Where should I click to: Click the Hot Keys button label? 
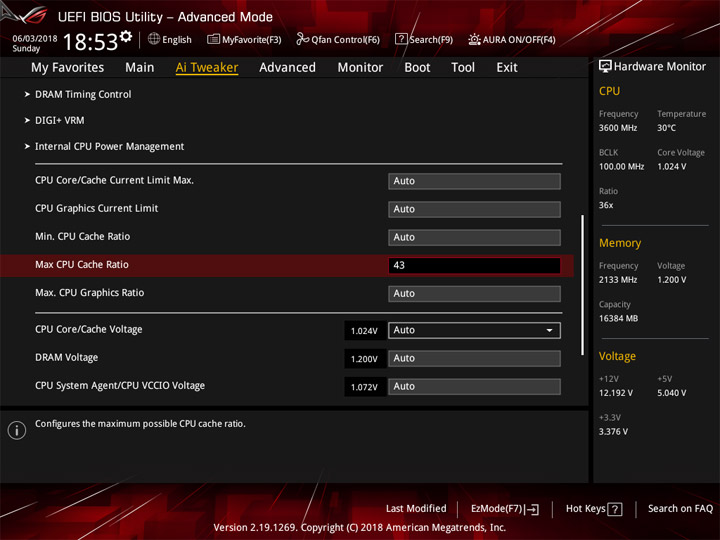[585, 509]
